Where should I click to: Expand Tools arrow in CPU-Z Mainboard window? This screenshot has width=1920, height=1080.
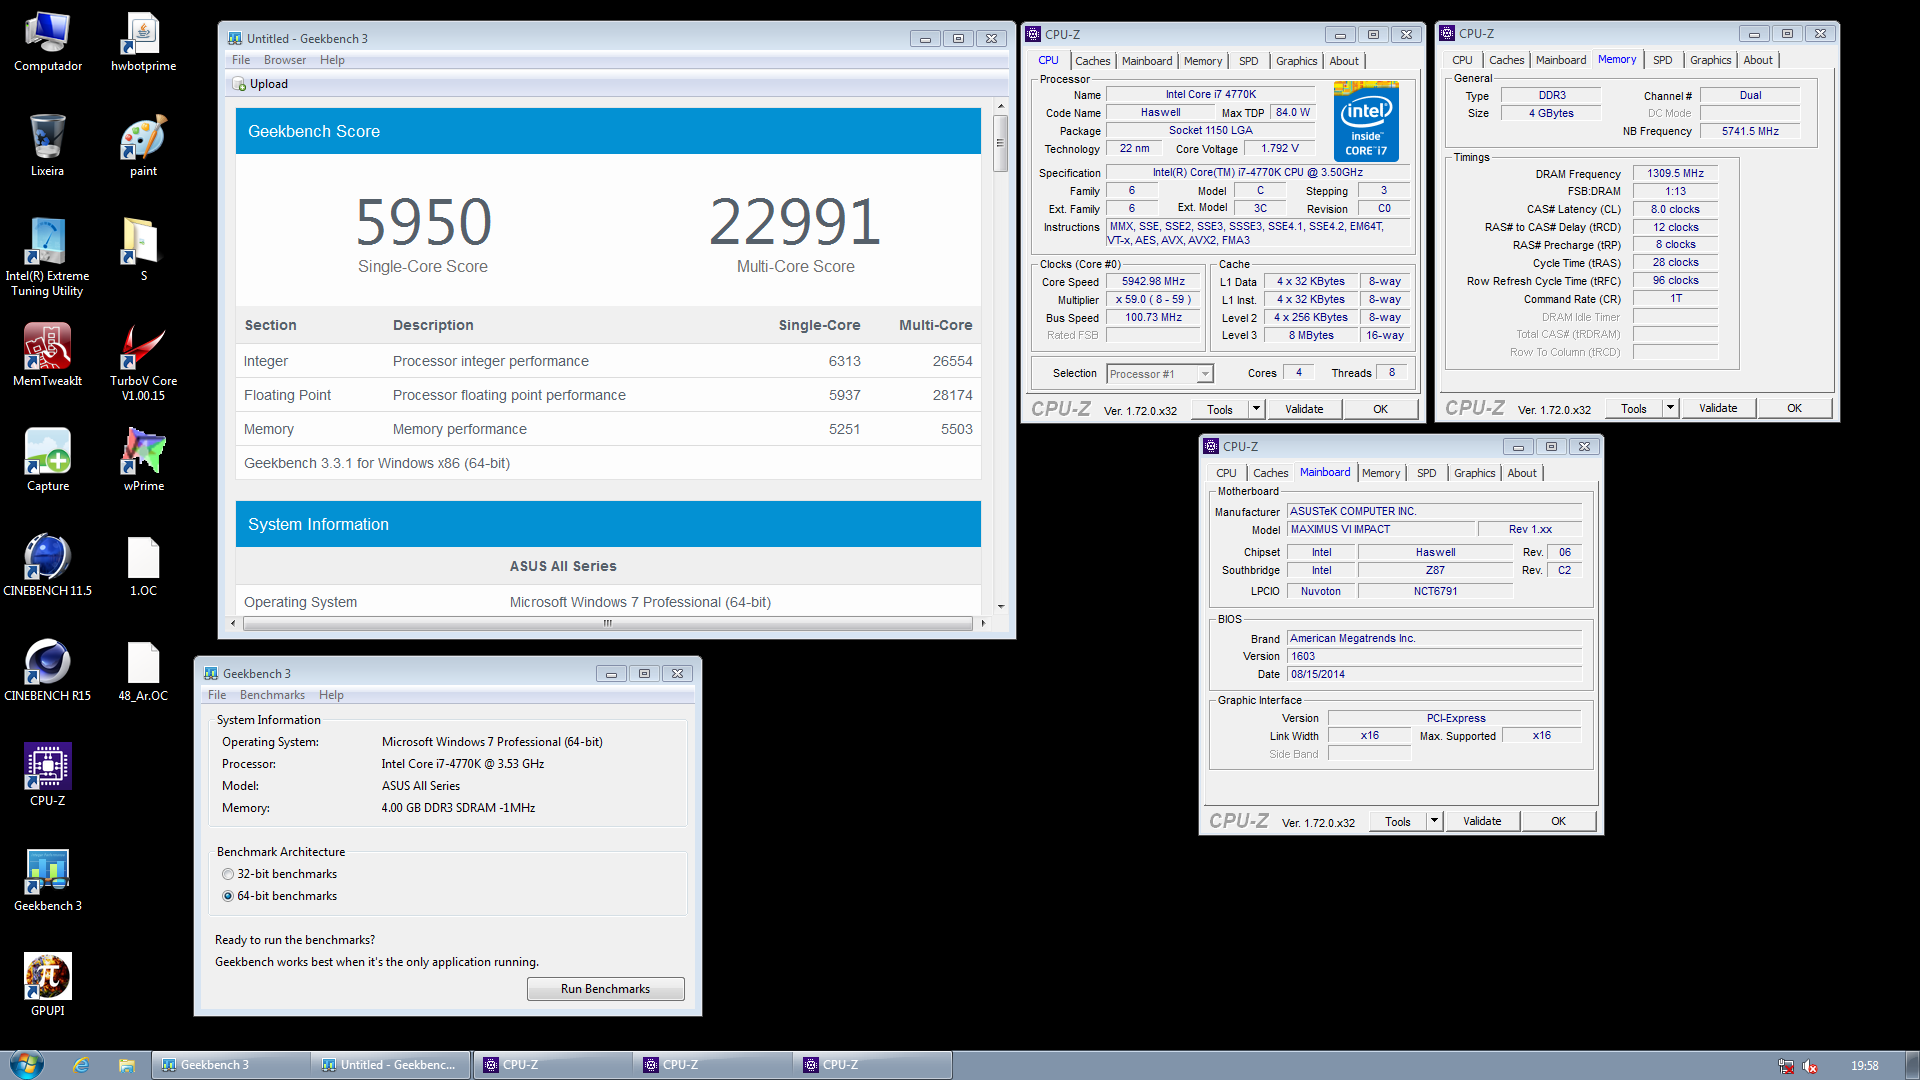click(x=1434, y=821)
